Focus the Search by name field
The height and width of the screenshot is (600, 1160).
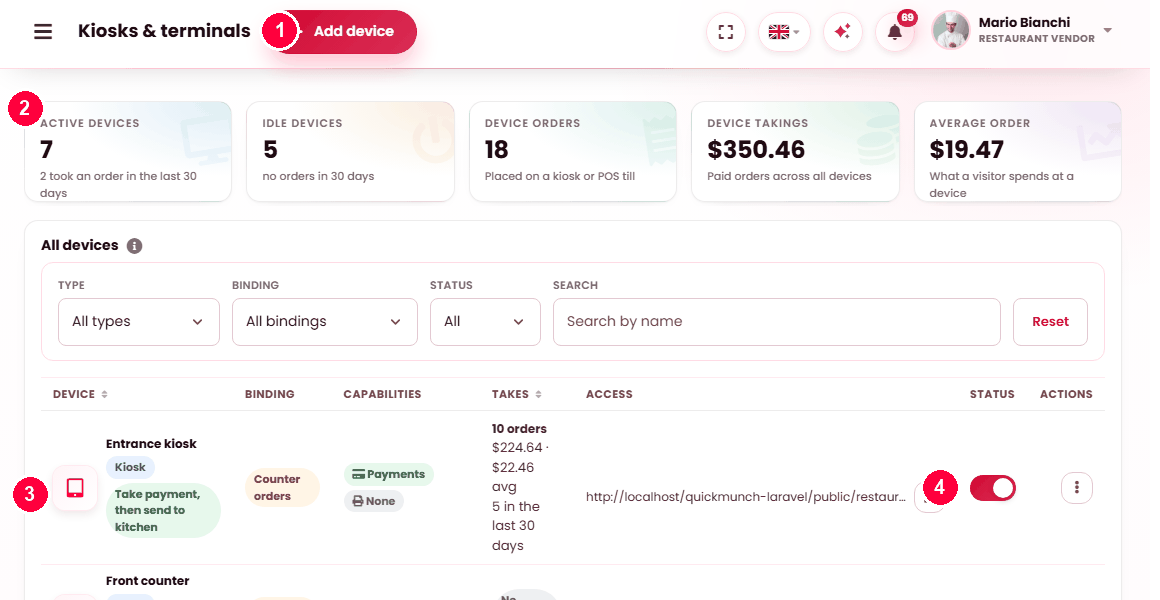pyautogui.click(x=777, y=322)
